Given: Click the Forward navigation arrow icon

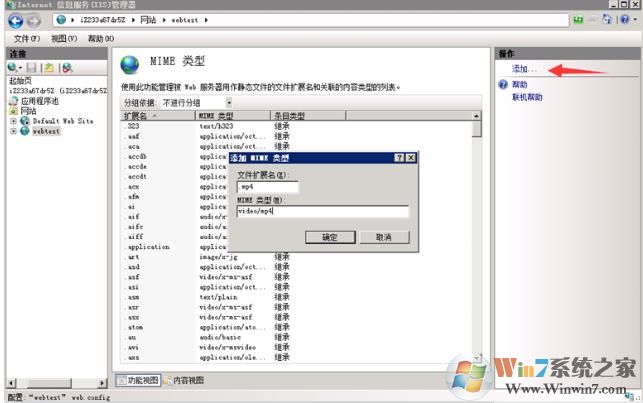Looking at the screenshot, I should click(x=34, y=20).
